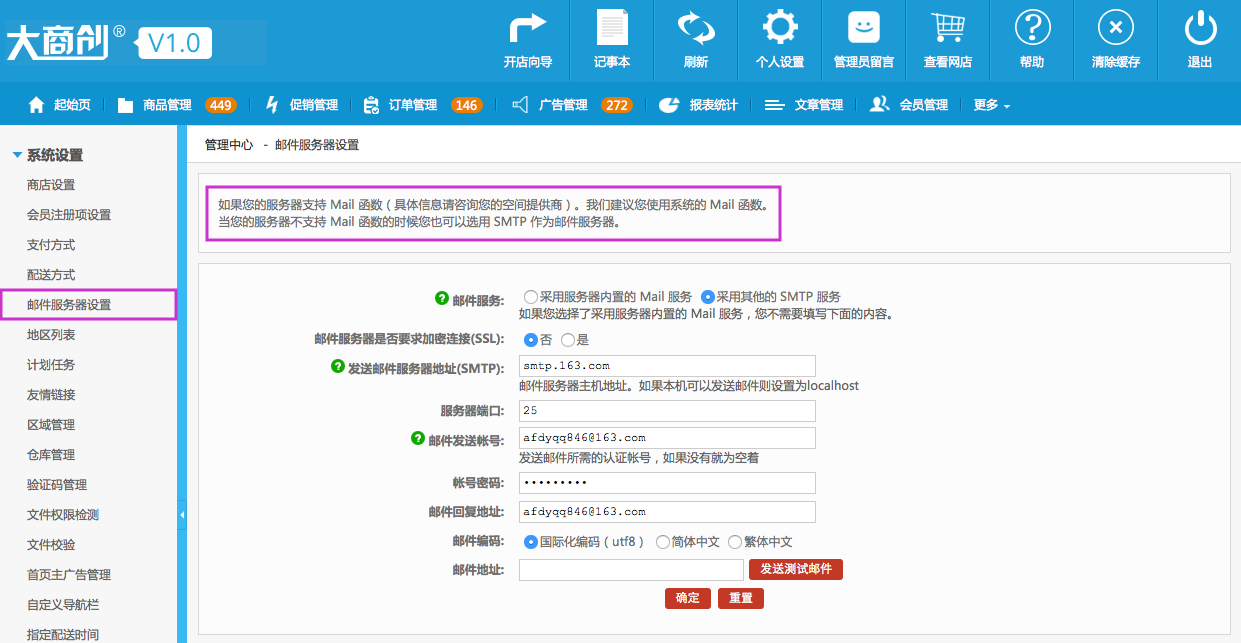Open 支付方式 in the sidebar
This screenshot has width=1241, height=643.
pos(51,245)
